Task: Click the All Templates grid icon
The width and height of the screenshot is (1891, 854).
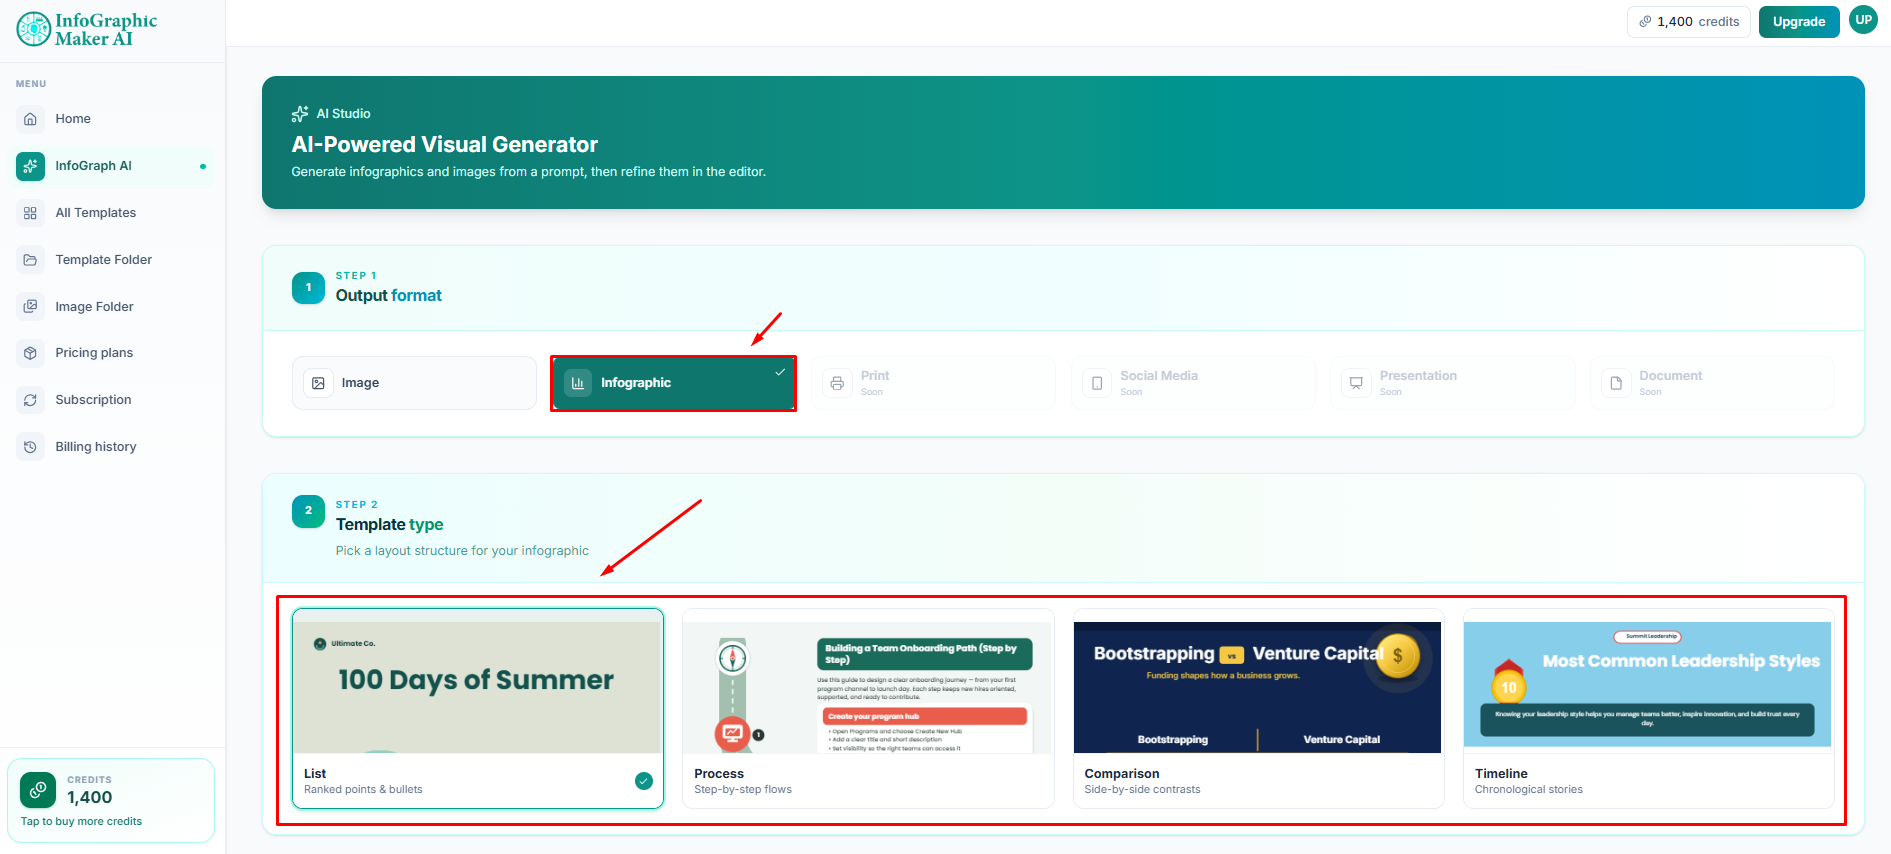Action: click(x=31, y=213)
